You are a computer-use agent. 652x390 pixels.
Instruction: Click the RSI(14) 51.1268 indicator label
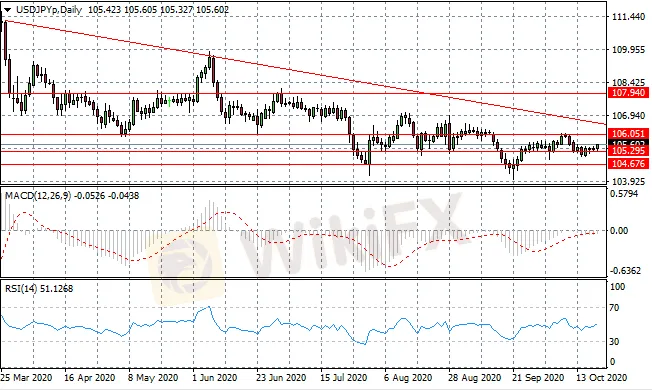pos(39,288)
